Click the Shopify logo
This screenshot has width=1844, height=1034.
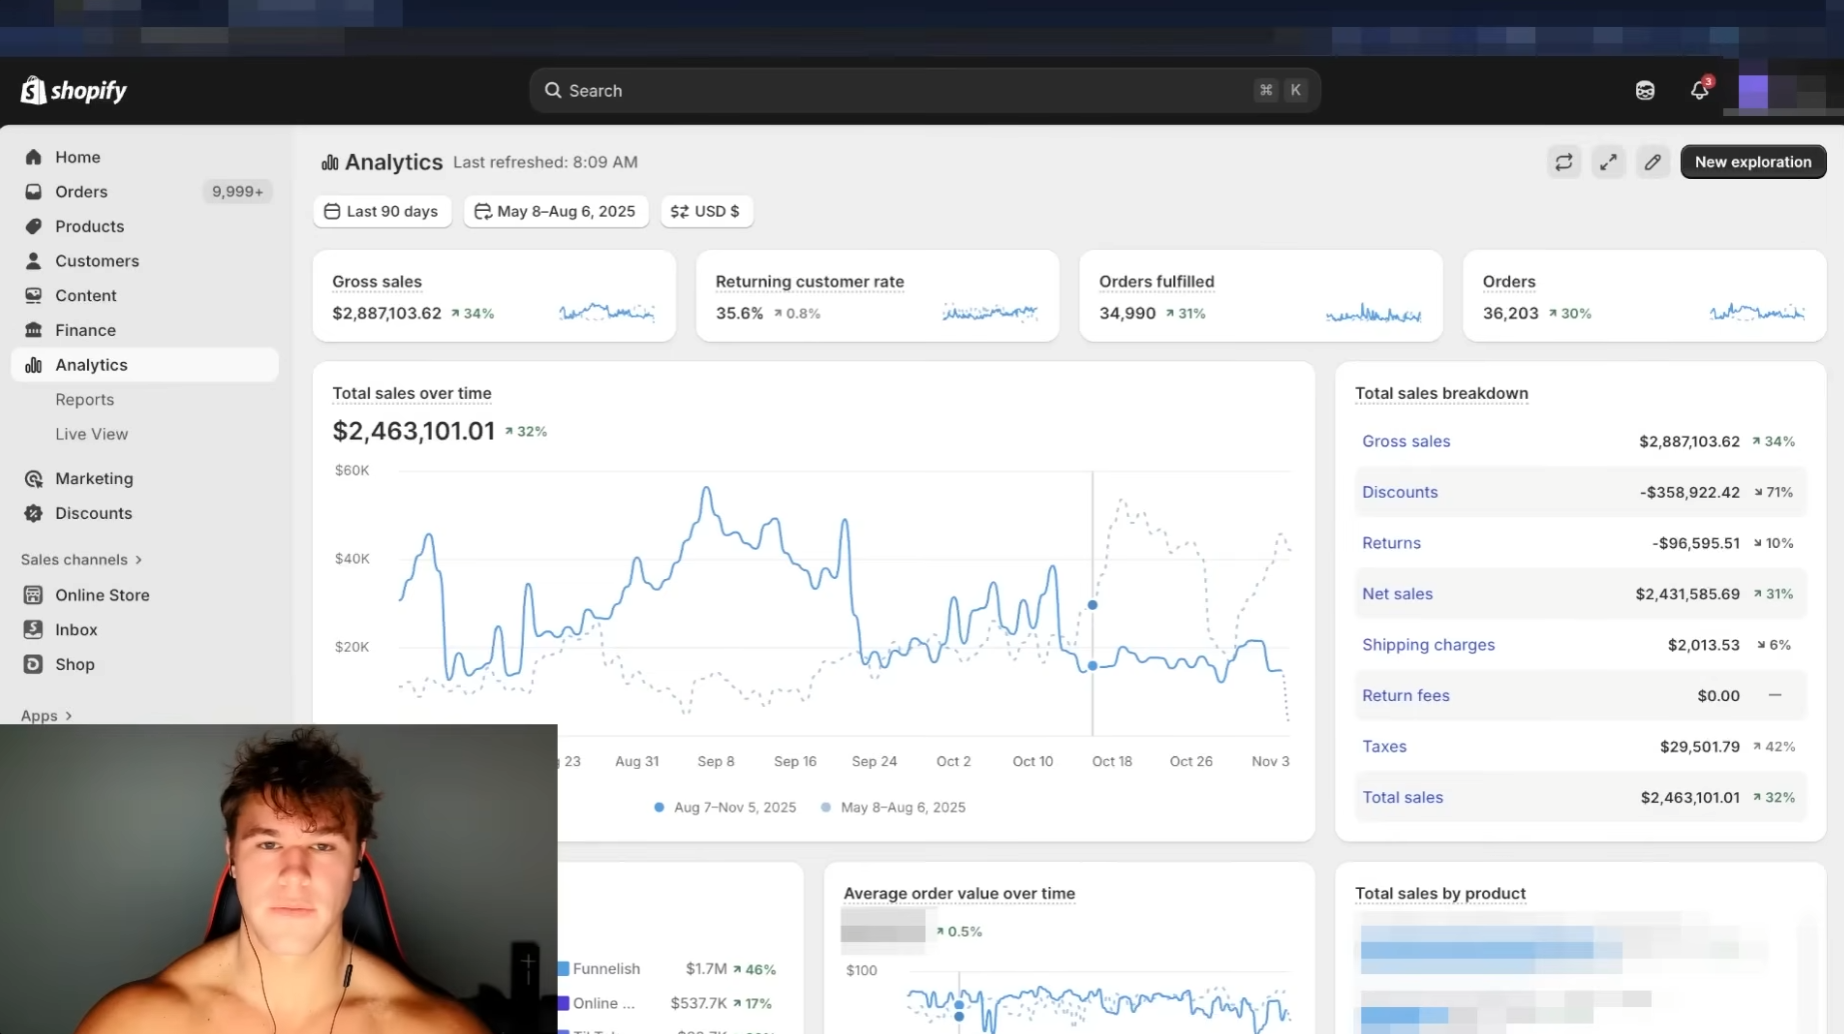(x=74, y=90)
